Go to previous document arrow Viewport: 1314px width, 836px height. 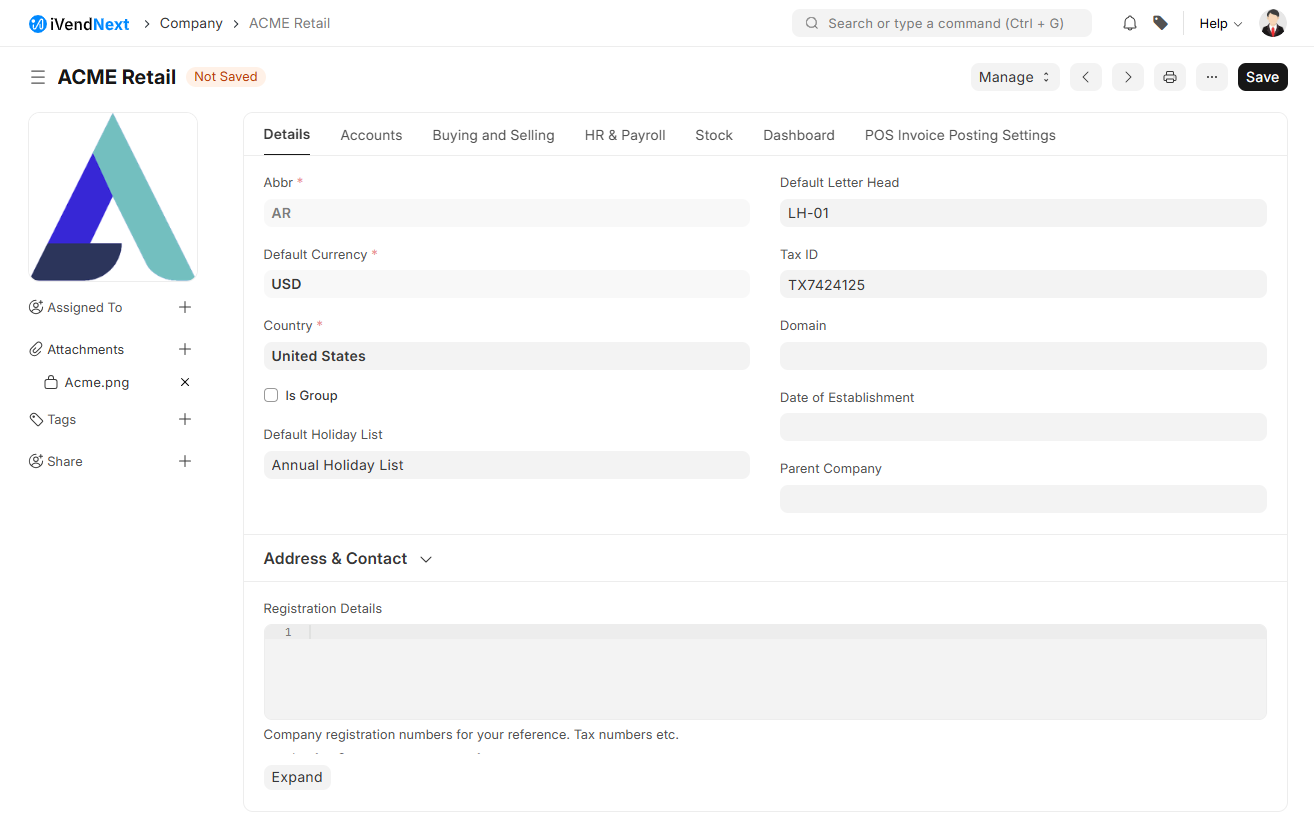(x=1086, y=77)
